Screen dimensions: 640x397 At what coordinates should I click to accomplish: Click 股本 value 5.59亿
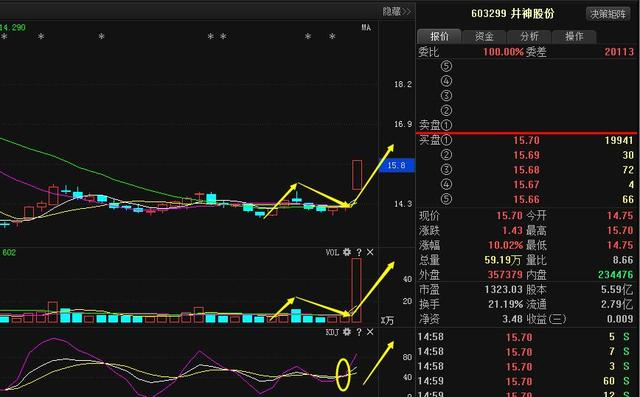(x=617, y=289)
